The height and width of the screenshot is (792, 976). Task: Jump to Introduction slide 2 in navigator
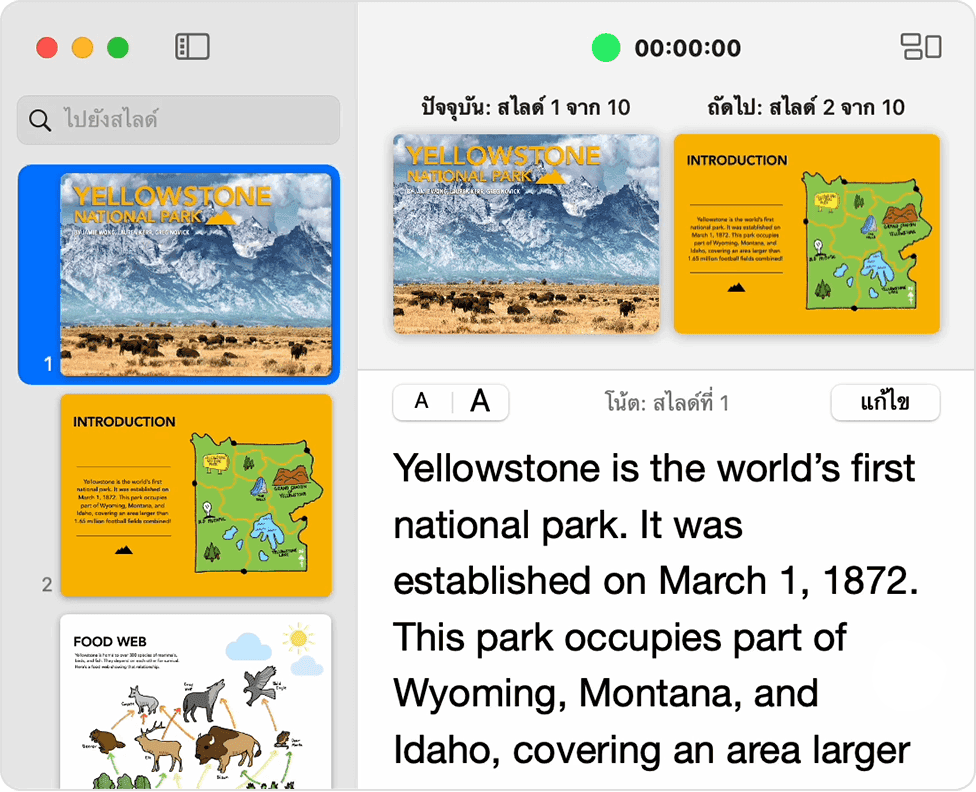[195, 495]
